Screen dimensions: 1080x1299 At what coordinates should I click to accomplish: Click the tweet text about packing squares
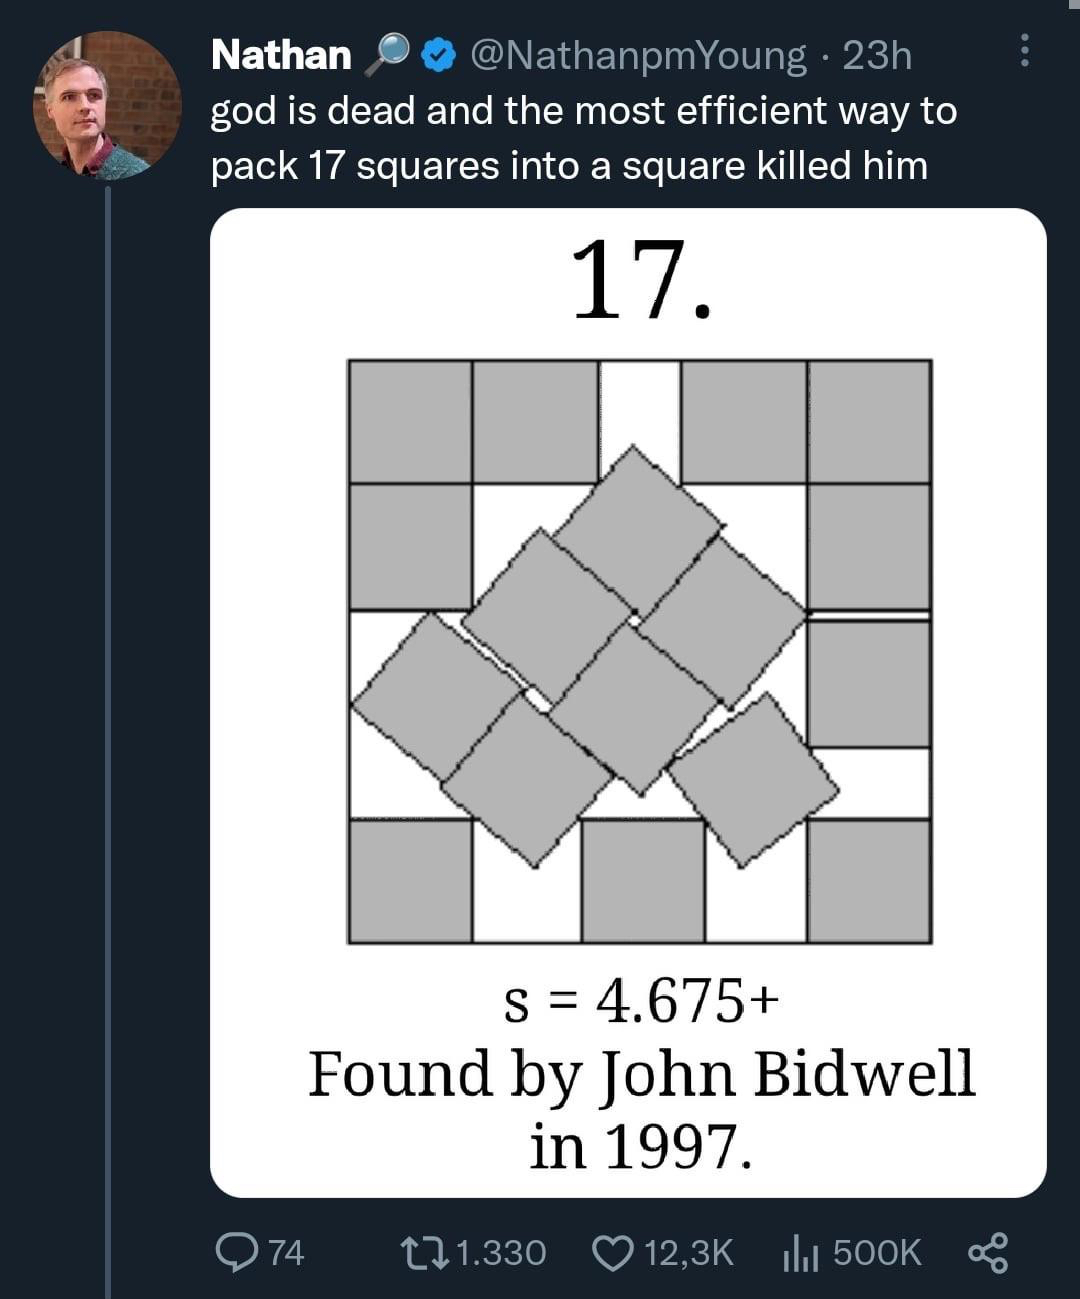coord(582,138)
